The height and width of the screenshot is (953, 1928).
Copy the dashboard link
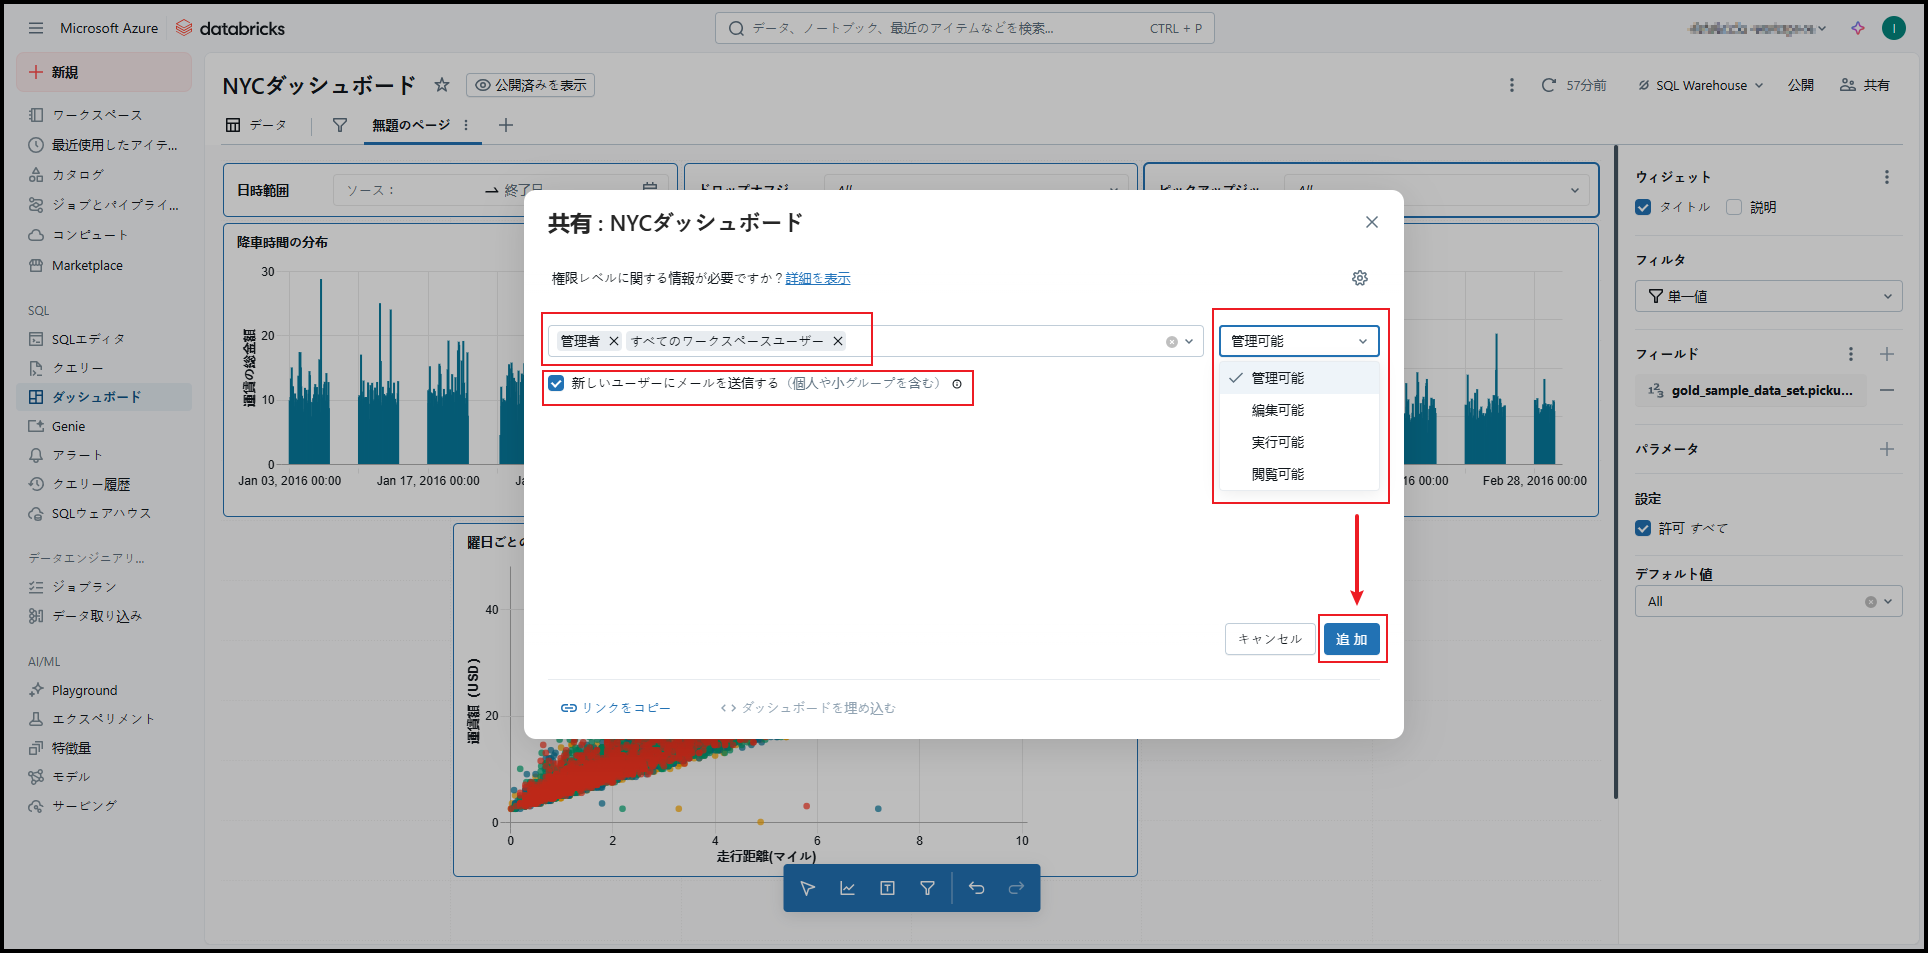(x=615, y=708)
